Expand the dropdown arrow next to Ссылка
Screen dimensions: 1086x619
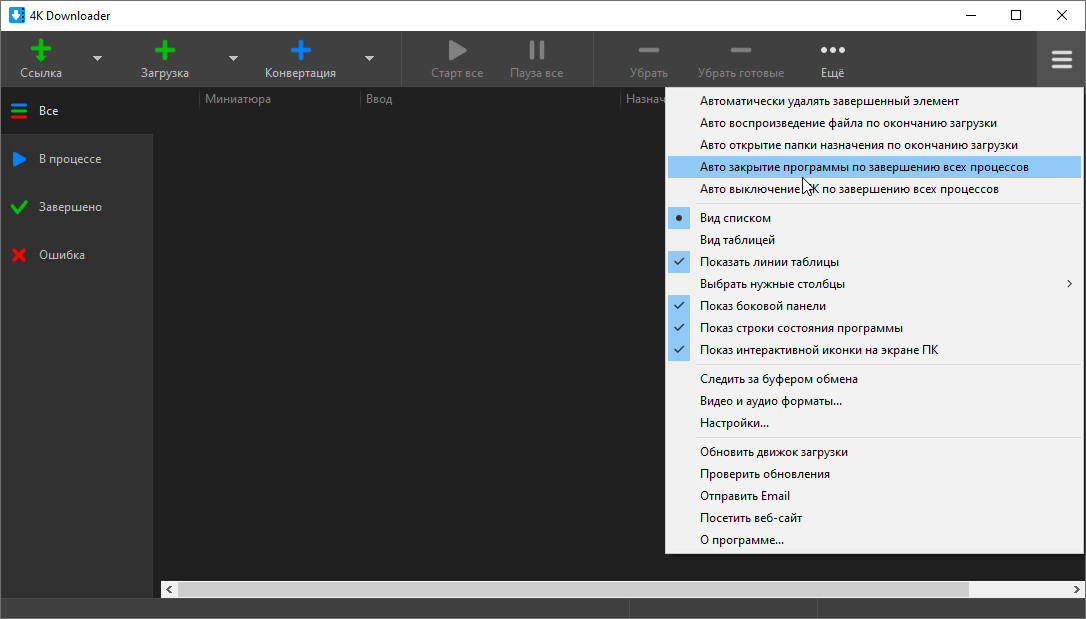pos(97,59)
